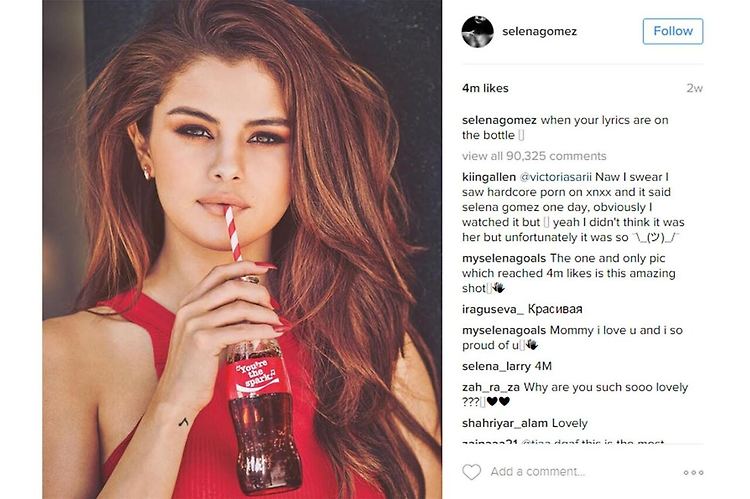Follow the selenagomez account
750x499 pixels.
point(673,31)
